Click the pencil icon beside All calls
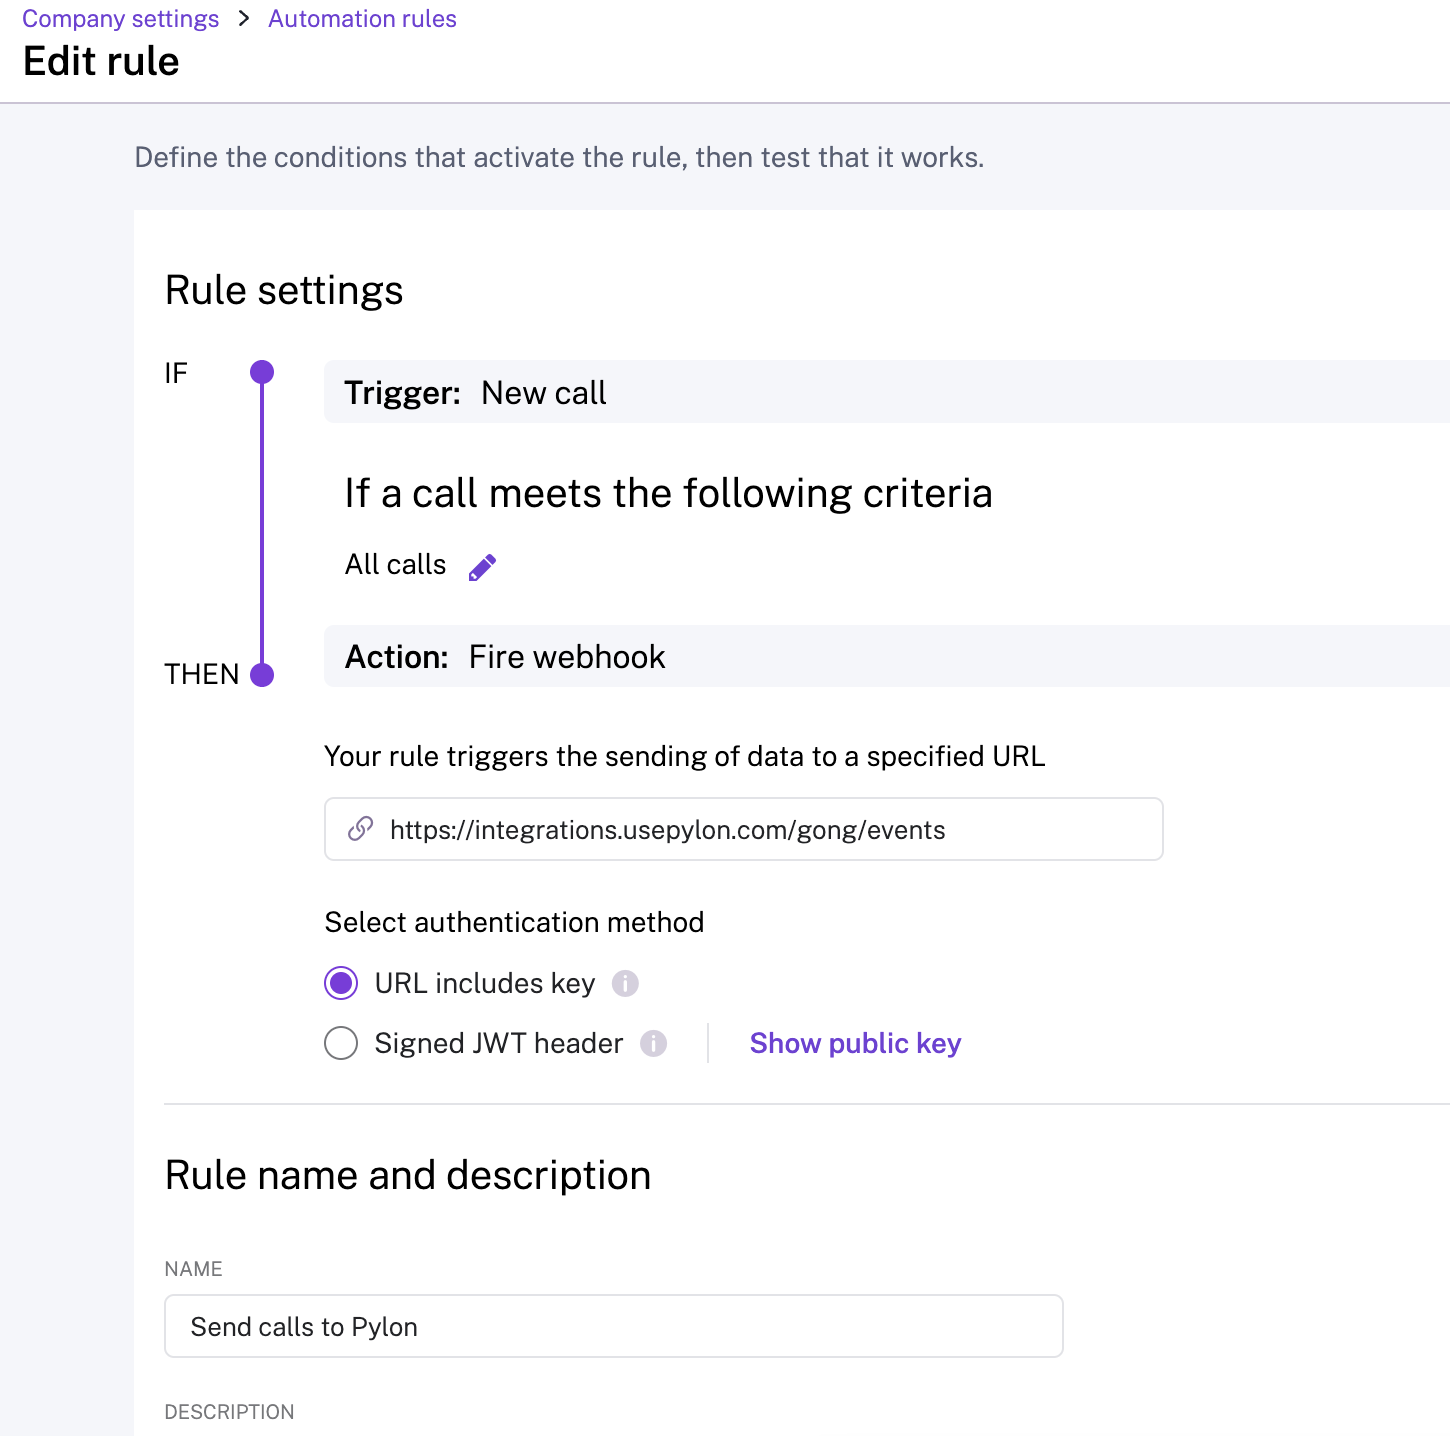The image size is (1450, 1436). (482, 567)
